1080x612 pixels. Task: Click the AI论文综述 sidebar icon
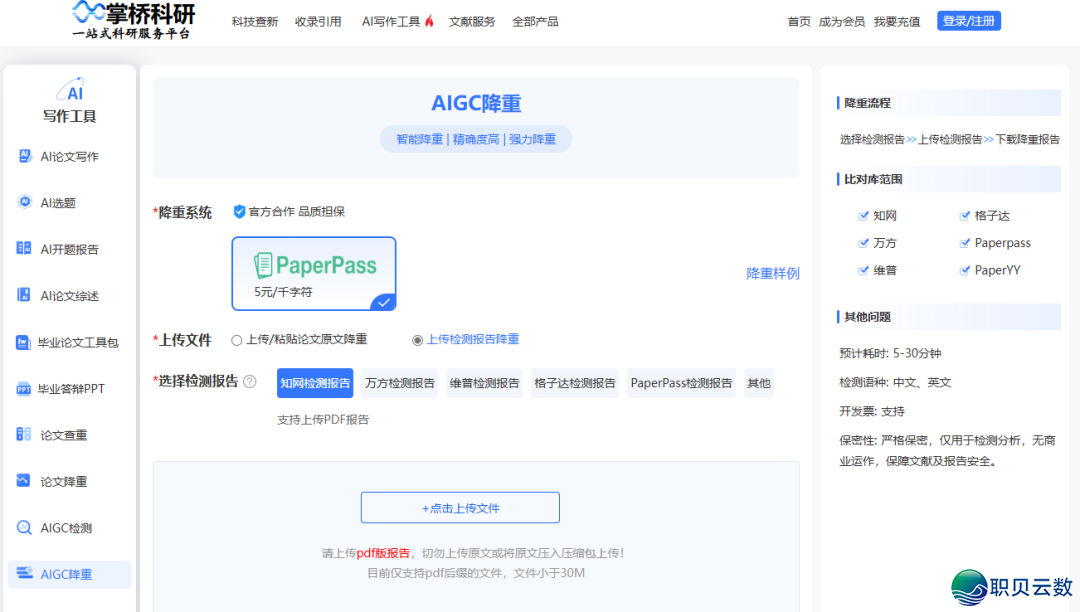click(x=23, y=295)
